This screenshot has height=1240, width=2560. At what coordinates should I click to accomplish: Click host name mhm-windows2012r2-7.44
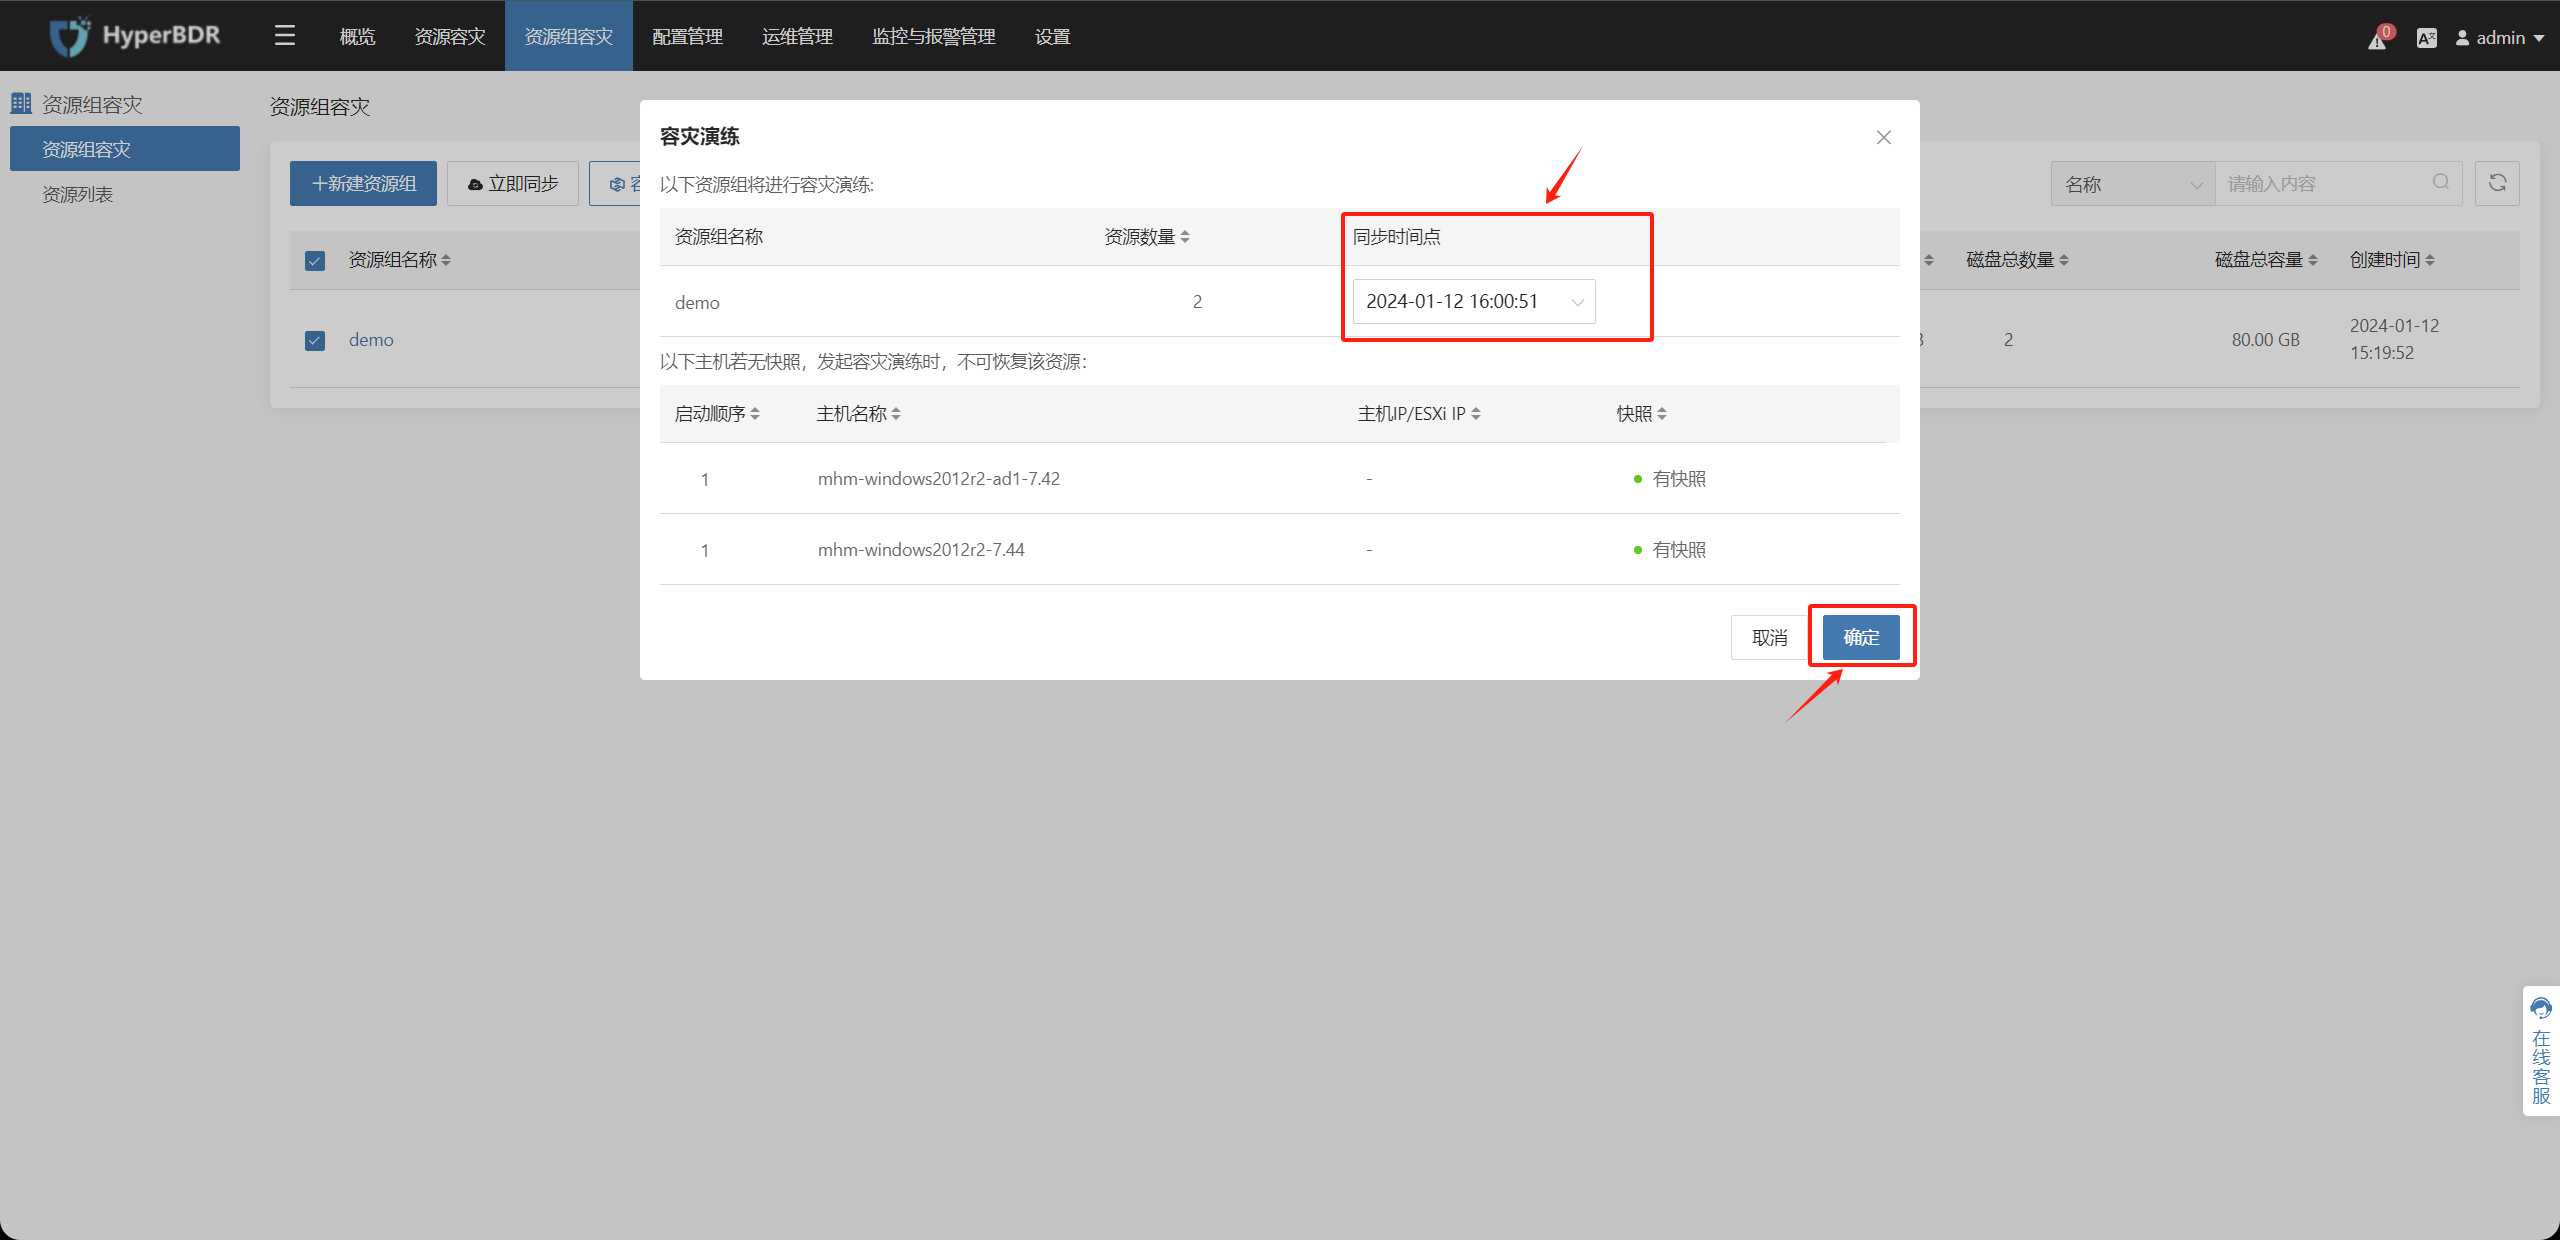click(921, 550)
